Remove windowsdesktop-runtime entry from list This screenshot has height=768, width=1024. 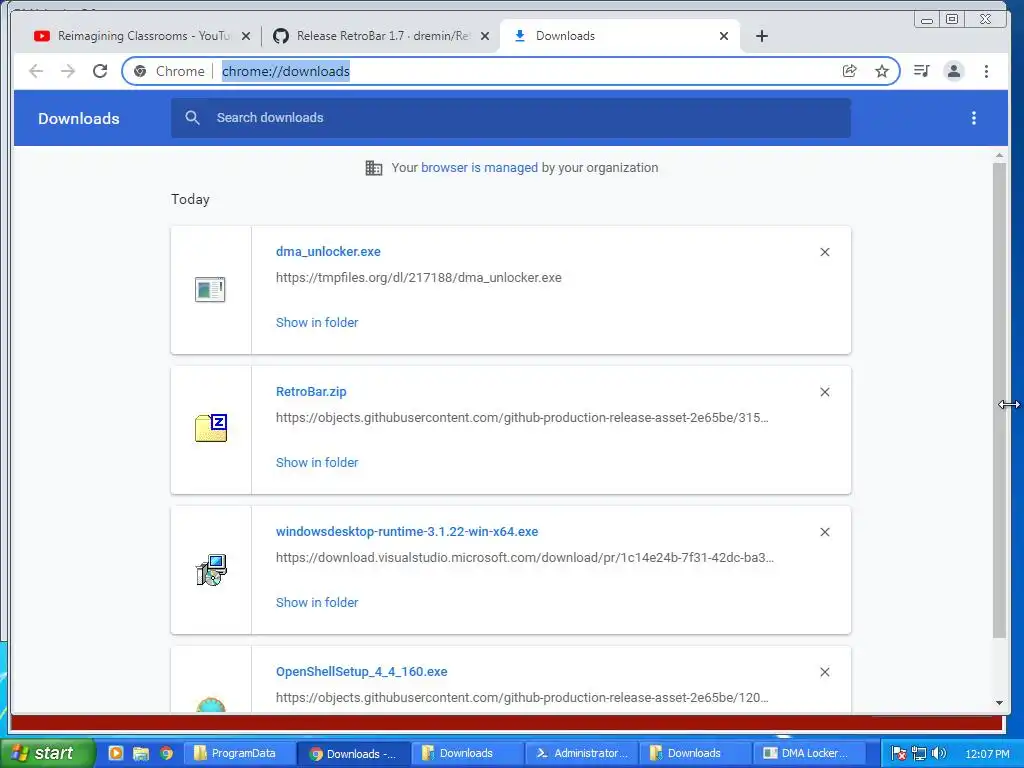point(825,532)
